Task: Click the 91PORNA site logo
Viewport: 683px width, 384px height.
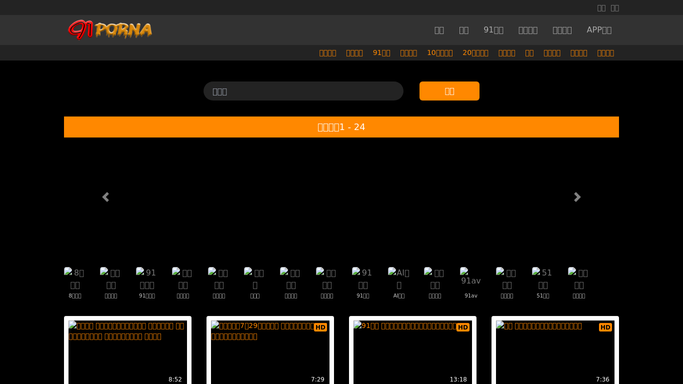Action: (110, 30)
